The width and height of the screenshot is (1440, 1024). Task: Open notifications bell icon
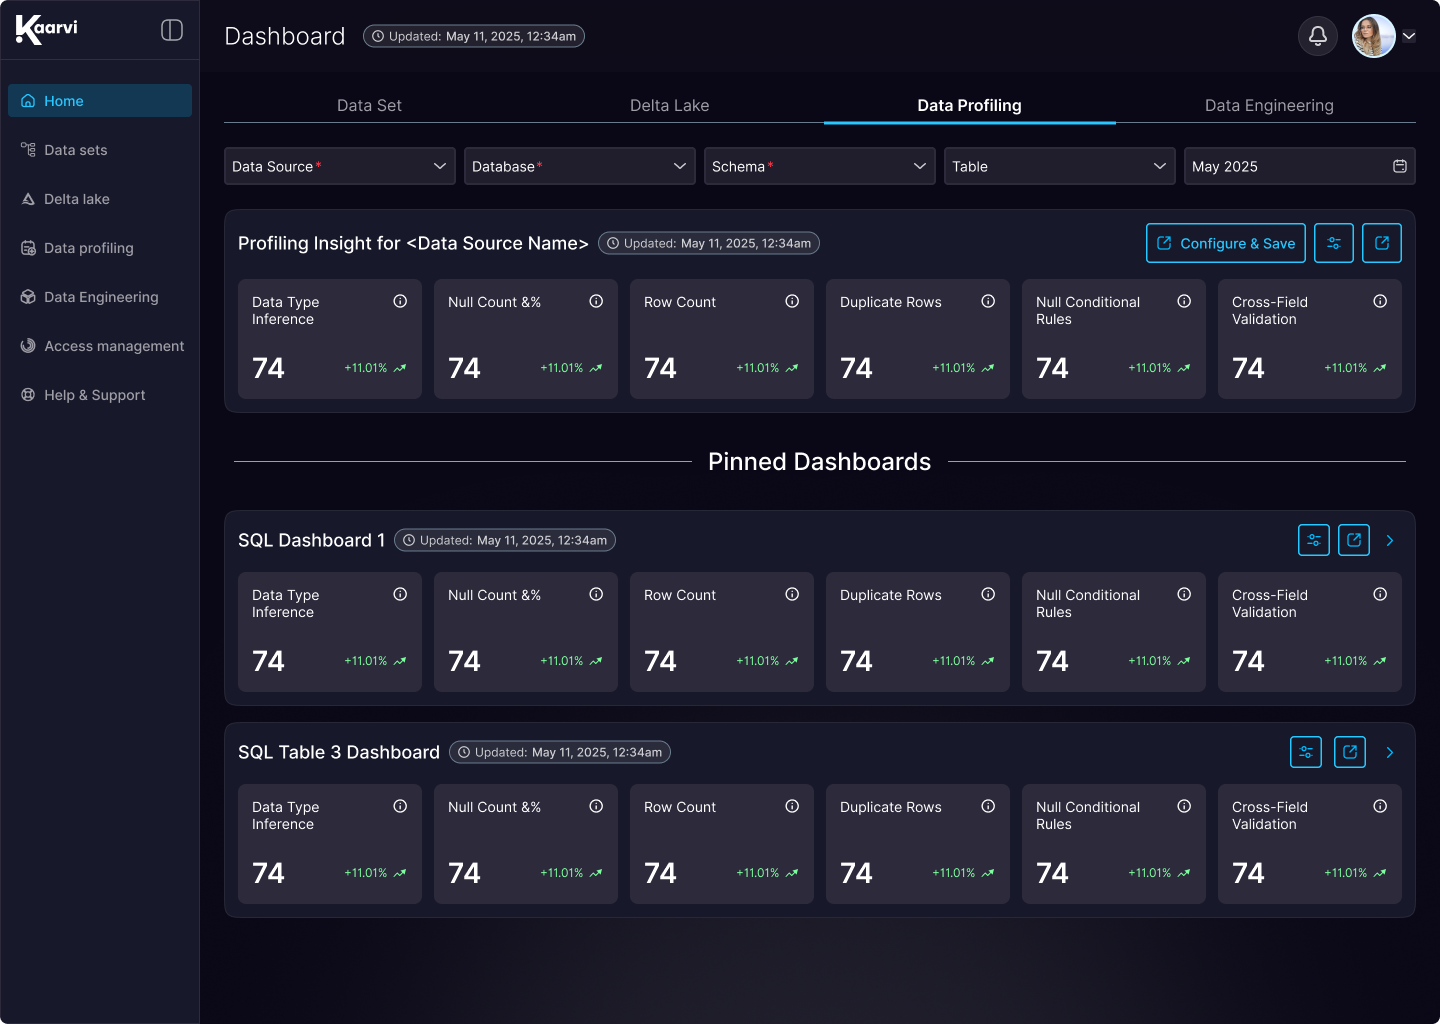(x=1318, y=36)
